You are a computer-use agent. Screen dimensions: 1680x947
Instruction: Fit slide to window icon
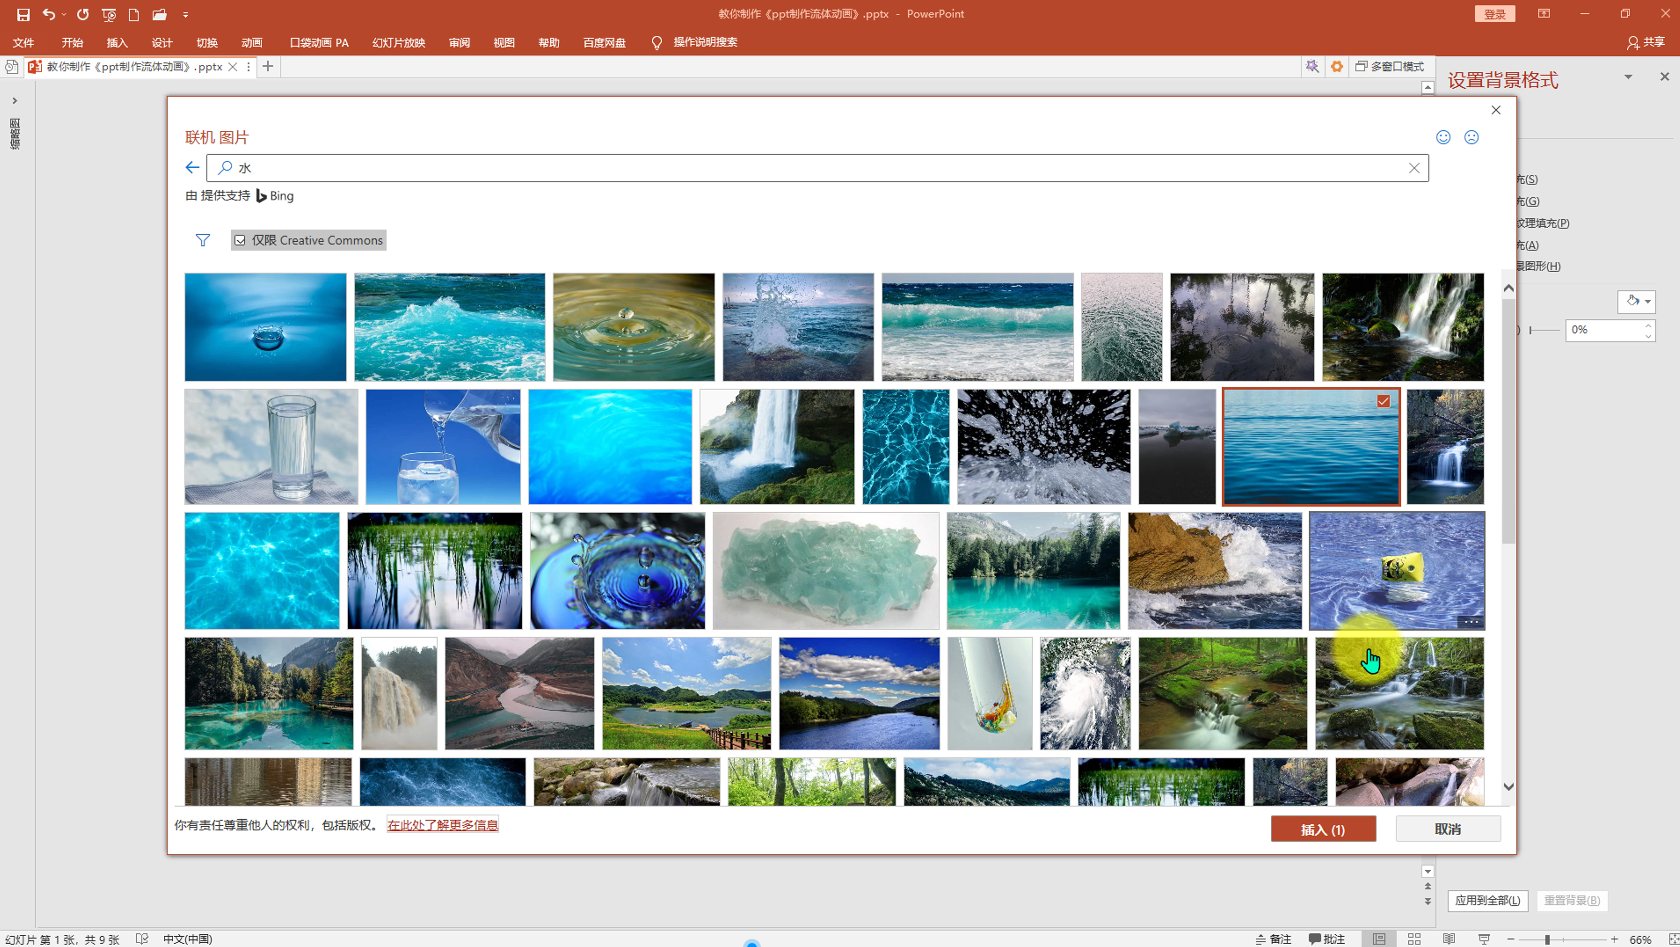(x=1673, y=939)
